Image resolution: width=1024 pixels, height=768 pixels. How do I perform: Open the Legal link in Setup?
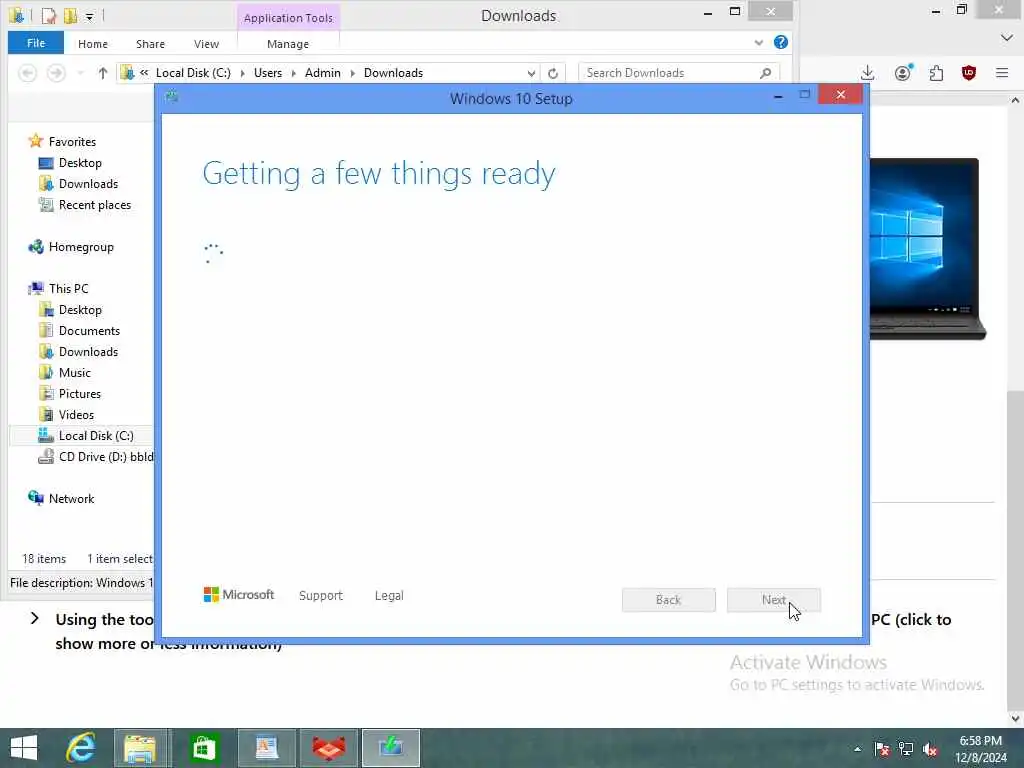pos(389,596)
